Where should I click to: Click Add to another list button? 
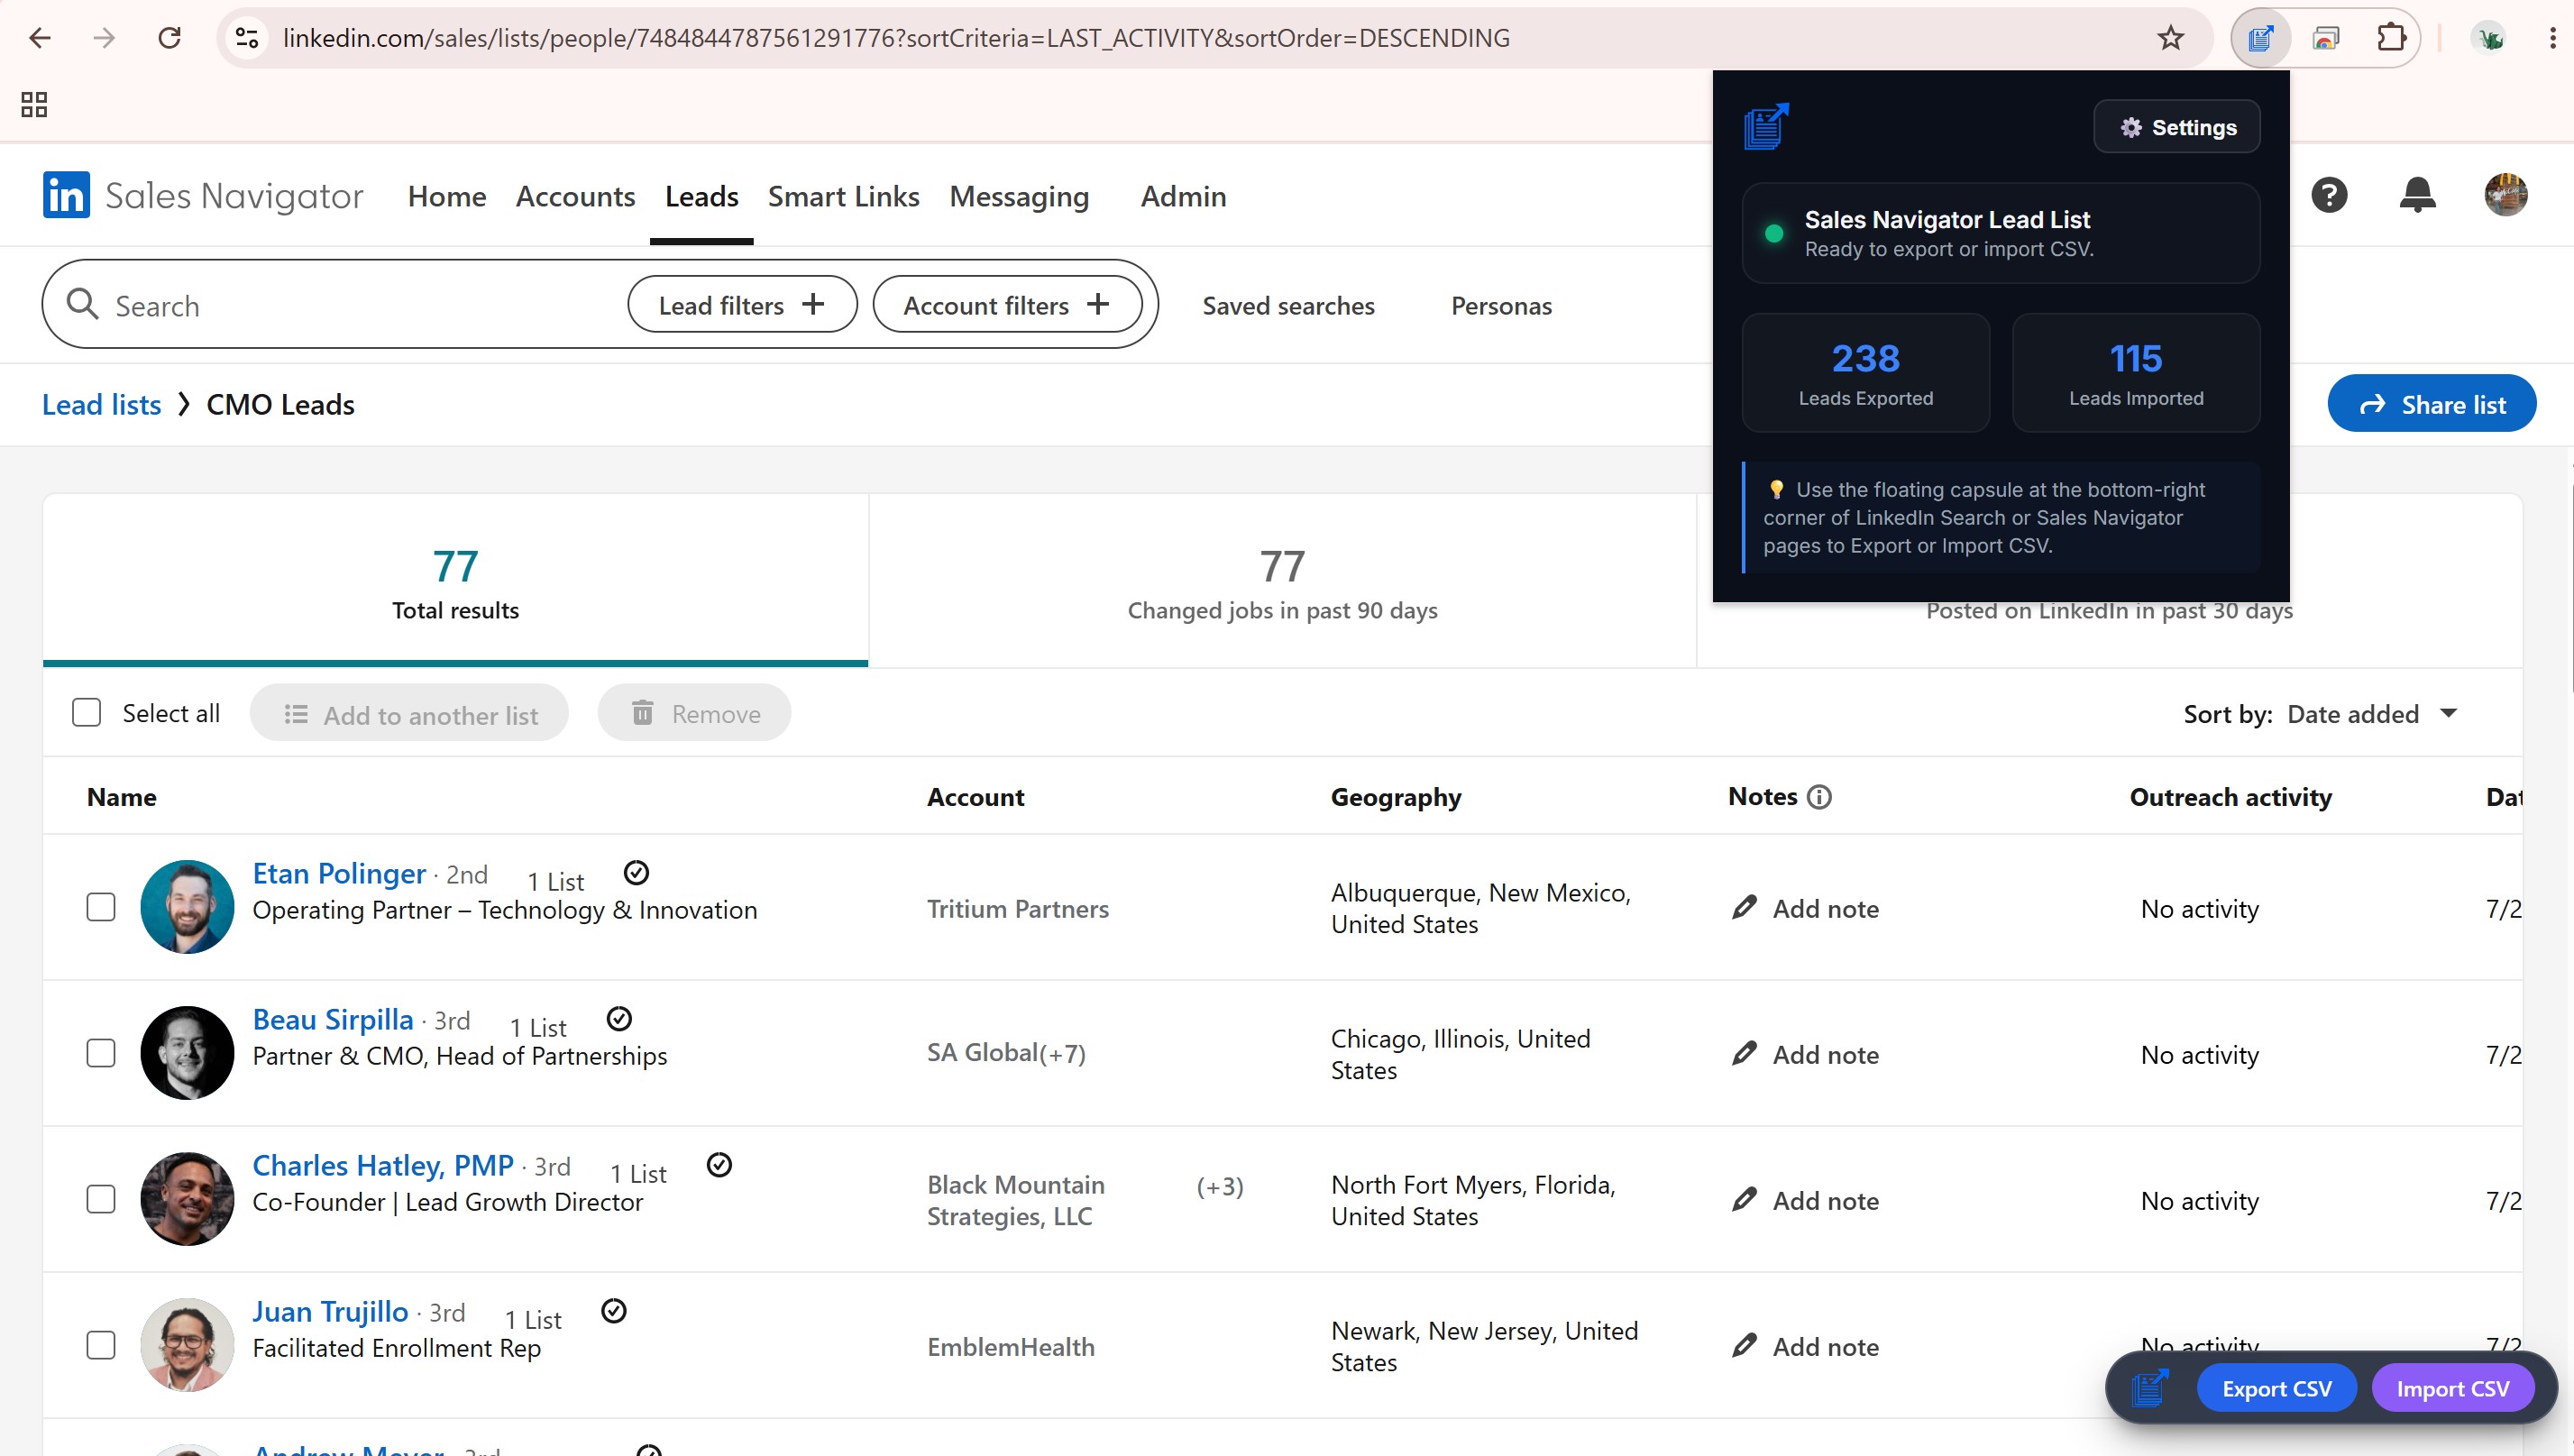coord(409,714)
